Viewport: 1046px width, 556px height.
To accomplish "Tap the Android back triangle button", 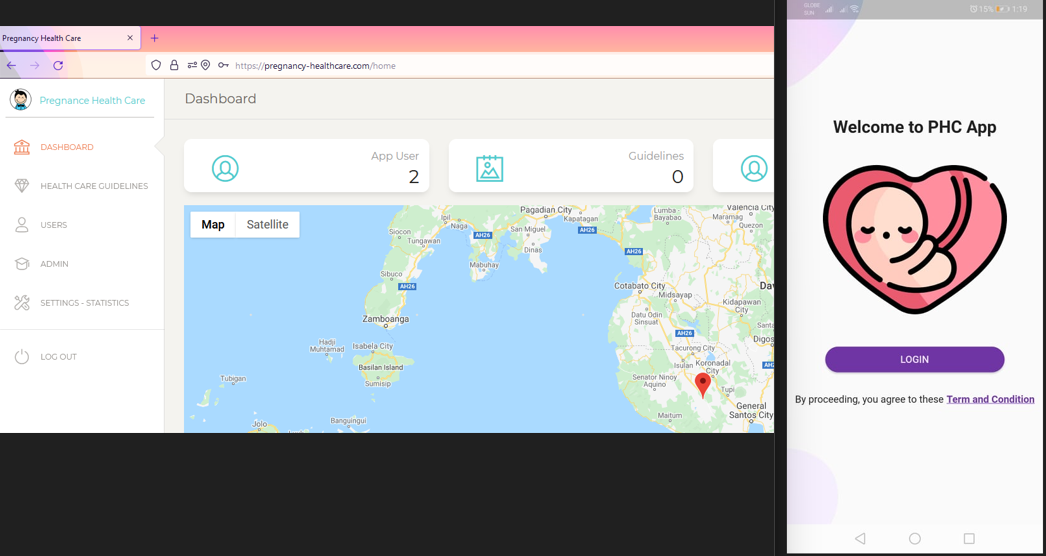I will (860, 538).
